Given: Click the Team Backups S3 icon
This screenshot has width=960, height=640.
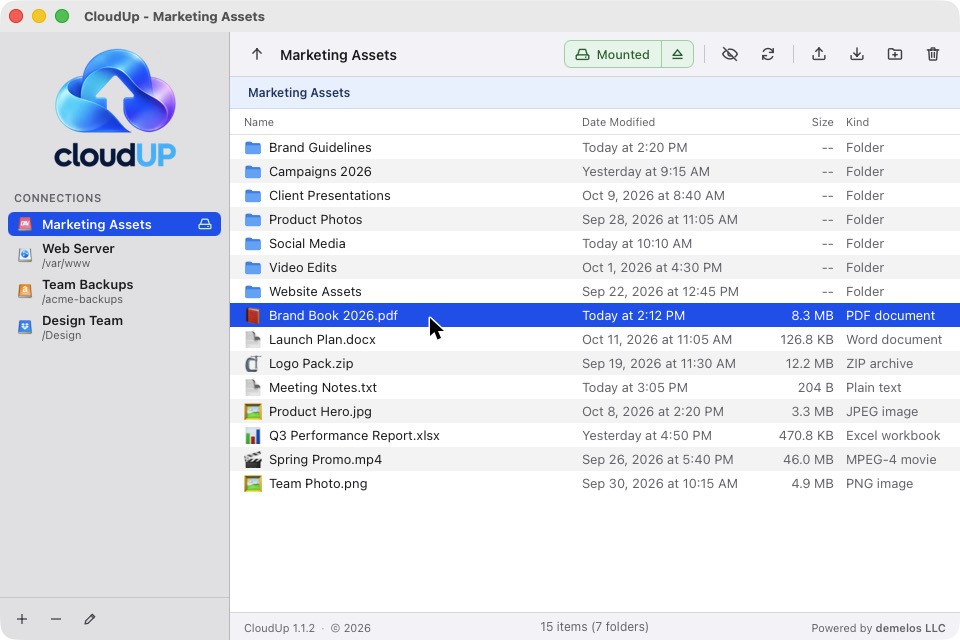Looking at the screenshot, I should coord(25,291).
